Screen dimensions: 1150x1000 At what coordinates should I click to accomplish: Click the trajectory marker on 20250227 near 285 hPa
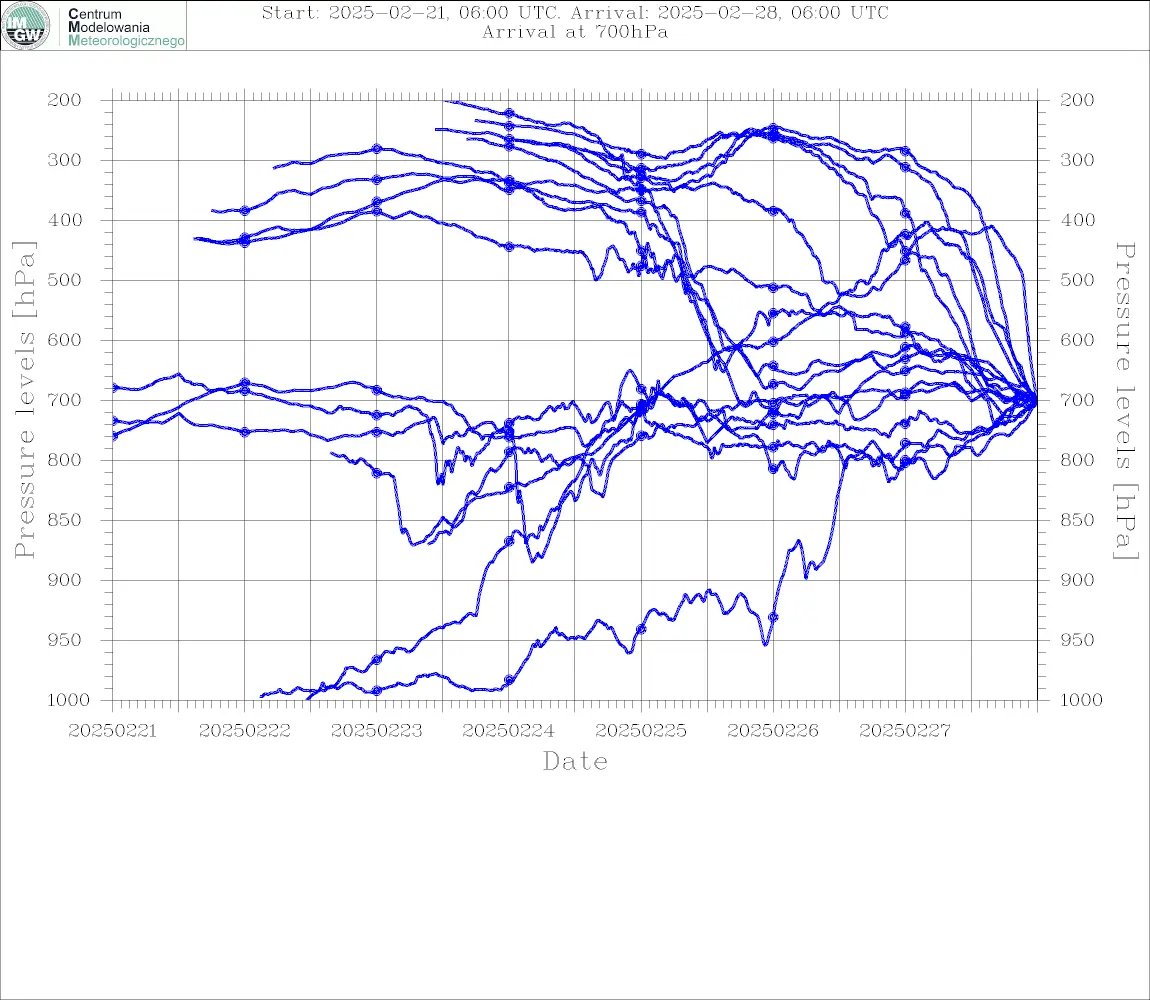click(905, 151)
